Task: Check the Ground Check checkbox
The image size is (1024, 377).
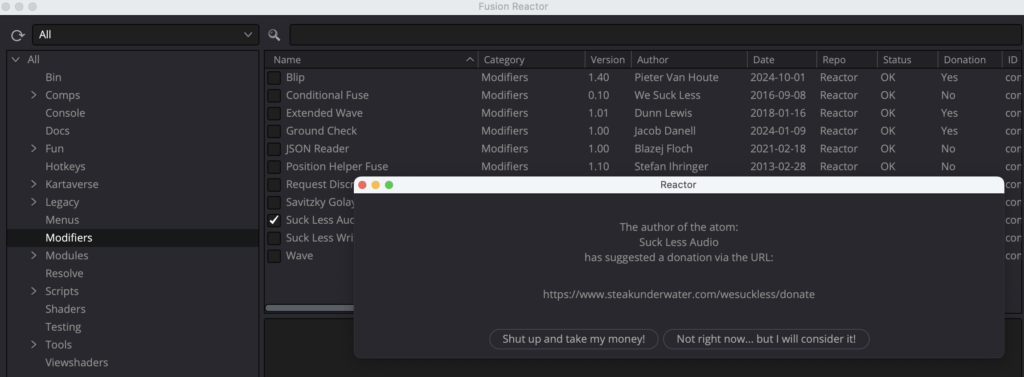Action: click(274, 131)
